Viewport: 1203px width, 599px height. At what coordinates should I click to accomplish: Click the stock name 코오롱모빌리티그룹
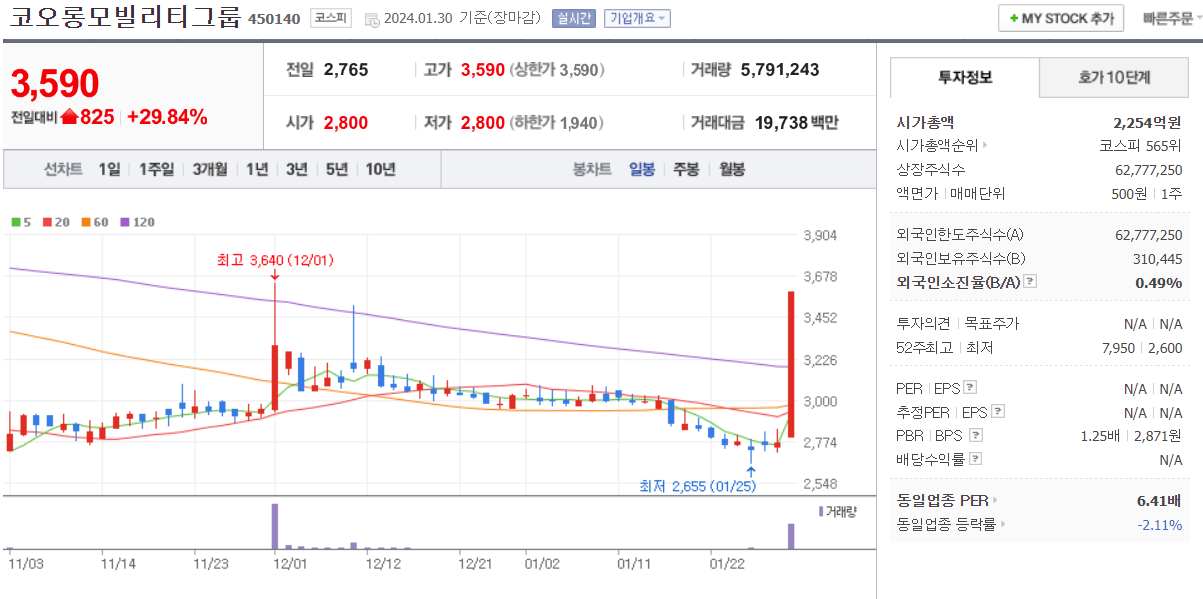[124, 17]
